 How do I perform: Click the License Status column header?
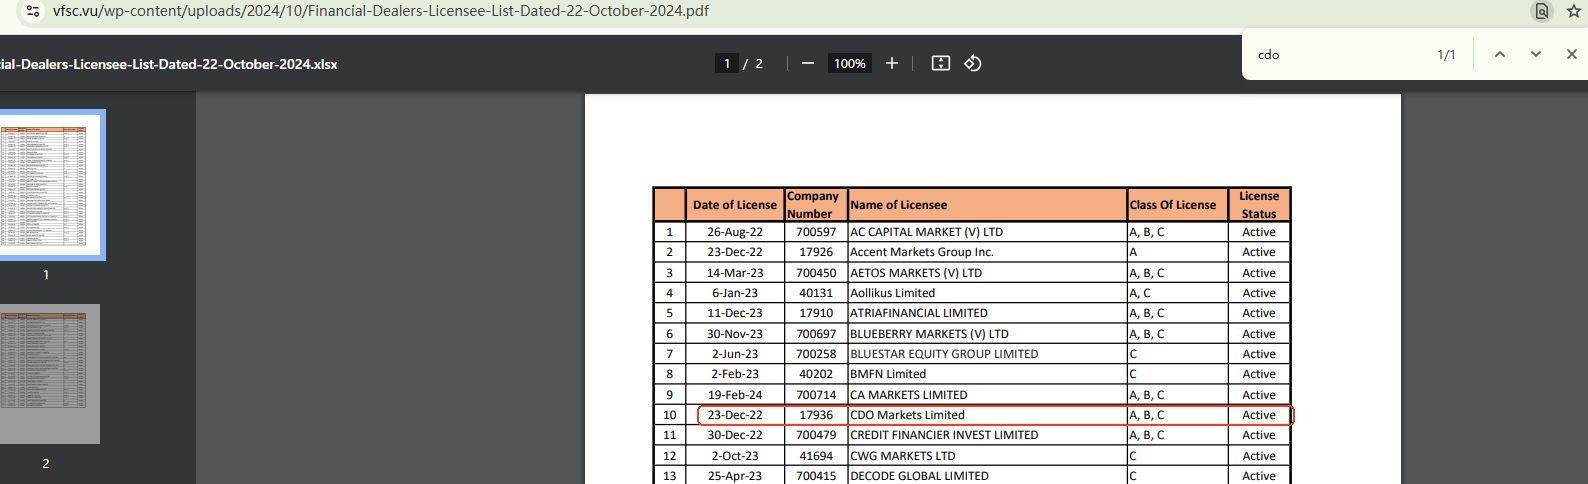click(x=1259, y=205)
